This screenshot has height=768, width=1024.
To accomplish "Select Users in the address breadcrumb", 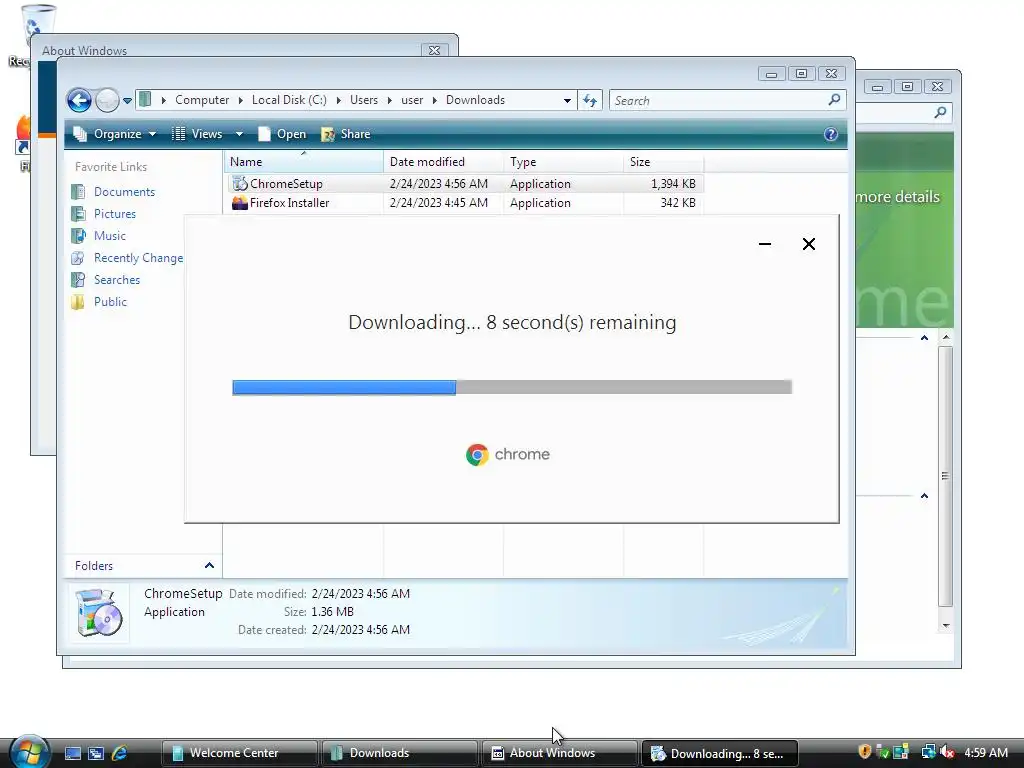I will pyautogui.click(x=364, y=100).
